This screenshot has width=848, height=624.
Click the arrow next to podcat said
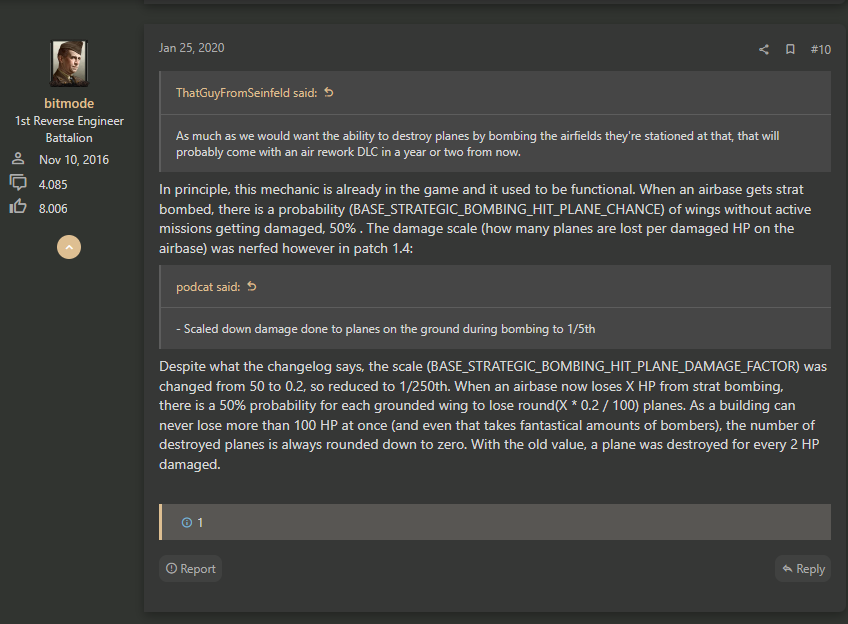(x=252, y=286)
